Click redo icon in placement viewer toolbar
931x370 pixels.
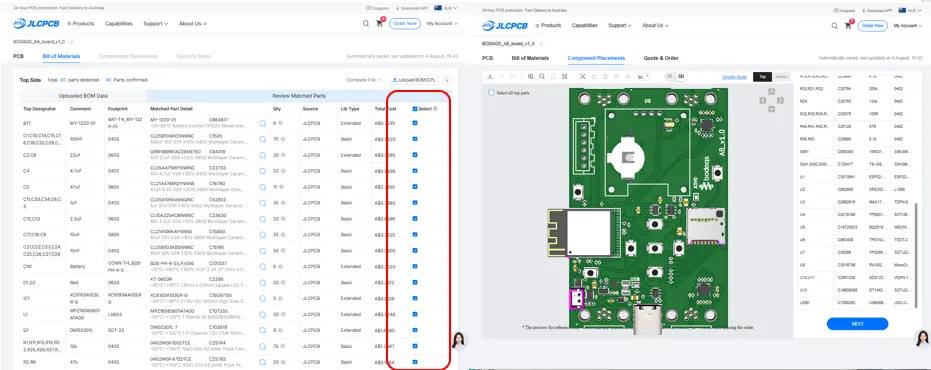pyautogui.click(x=512, y=77)
